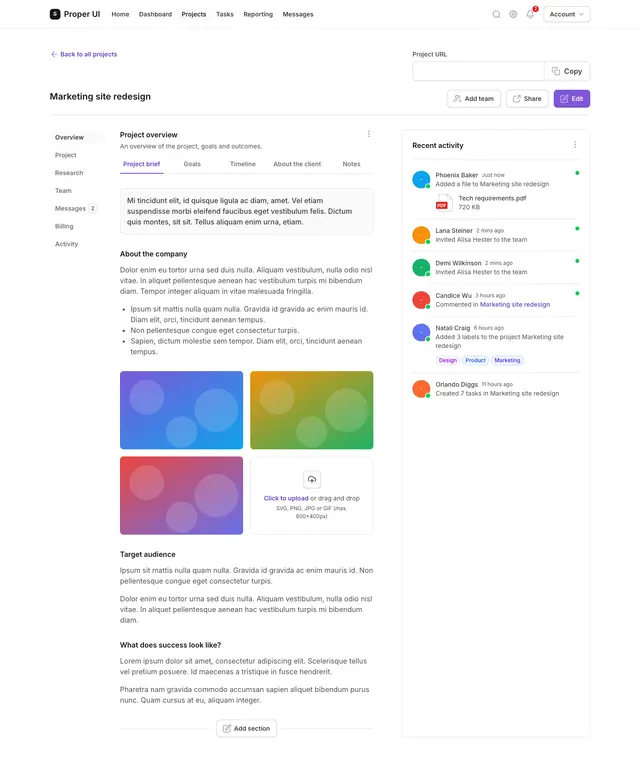
Task: Click the Marketing site redesign page heading
Action: [100, 97]
